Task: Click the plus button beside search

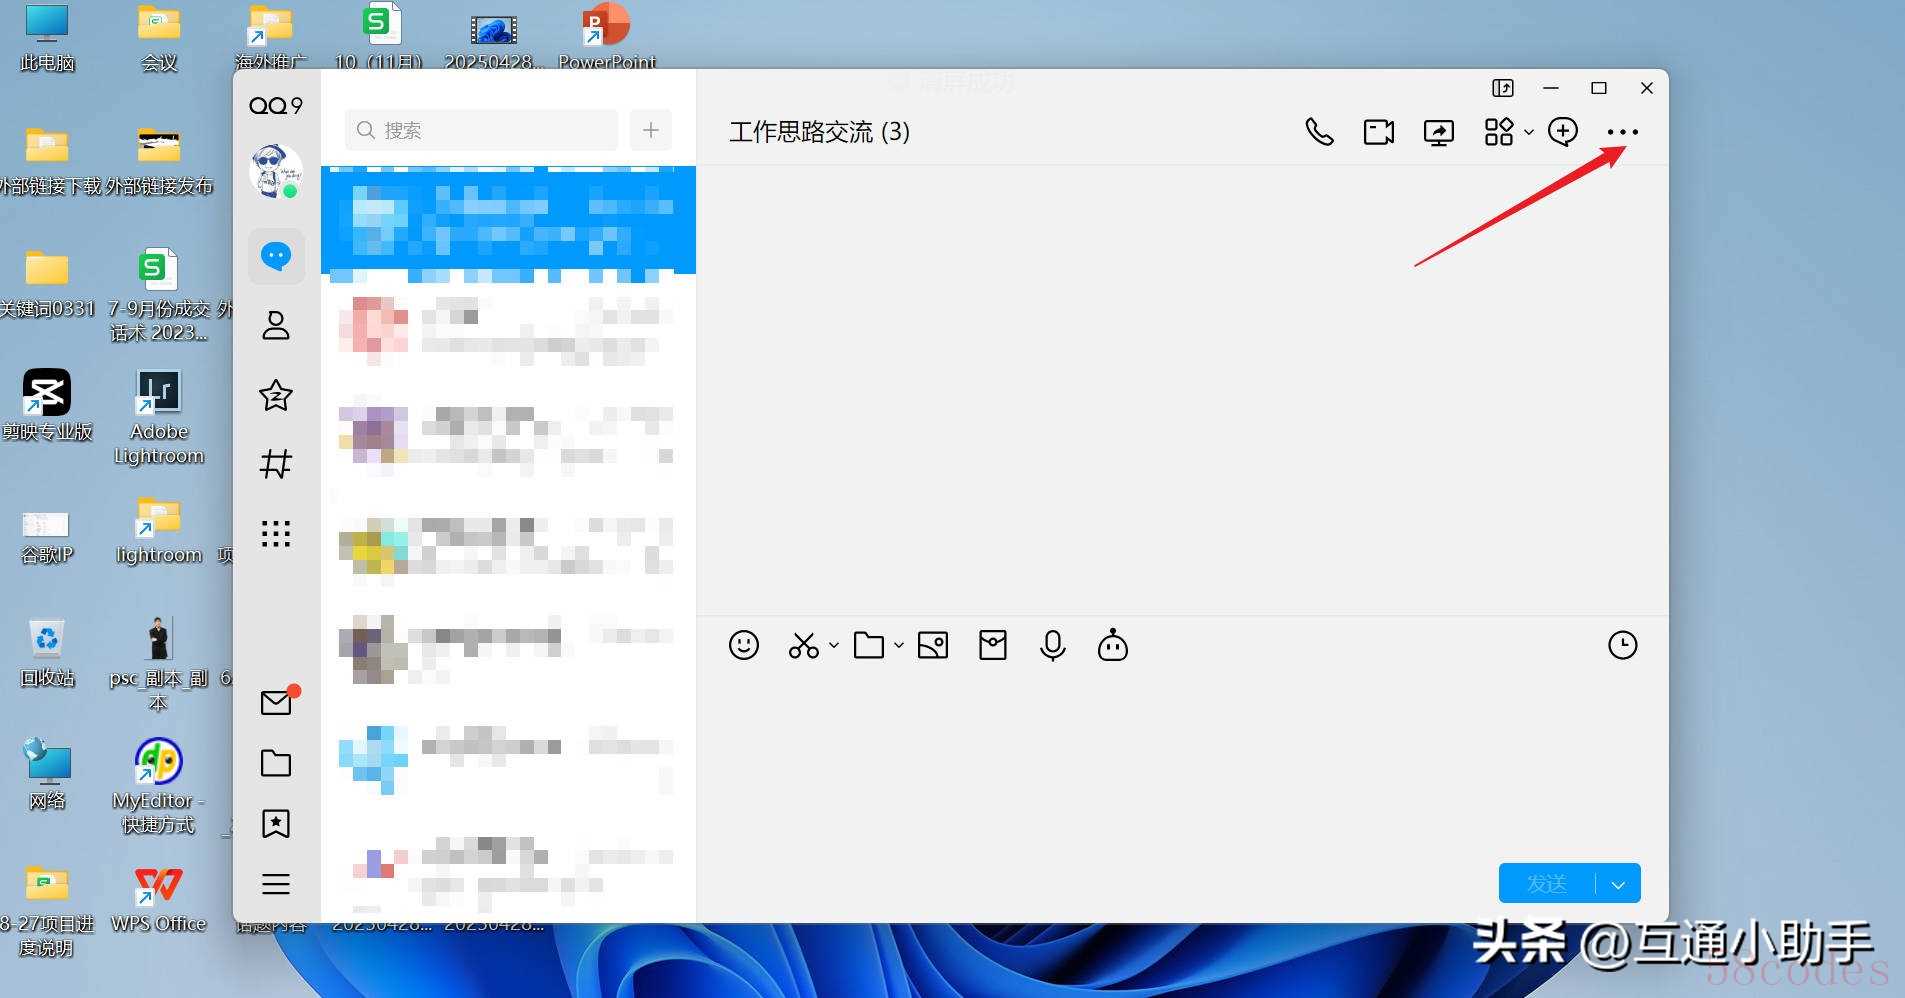Action: tap(650, 130)
